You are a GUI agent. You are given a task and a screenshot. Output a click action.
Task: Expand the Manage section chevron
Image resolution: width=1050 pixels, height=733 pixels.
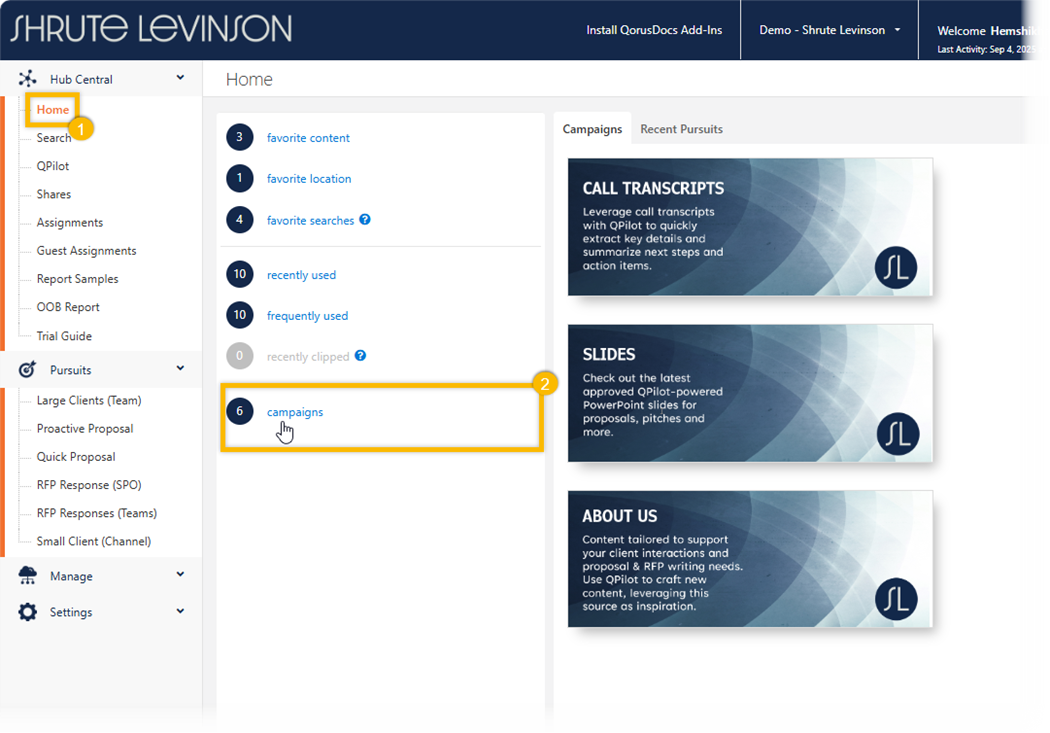(180, 575)
